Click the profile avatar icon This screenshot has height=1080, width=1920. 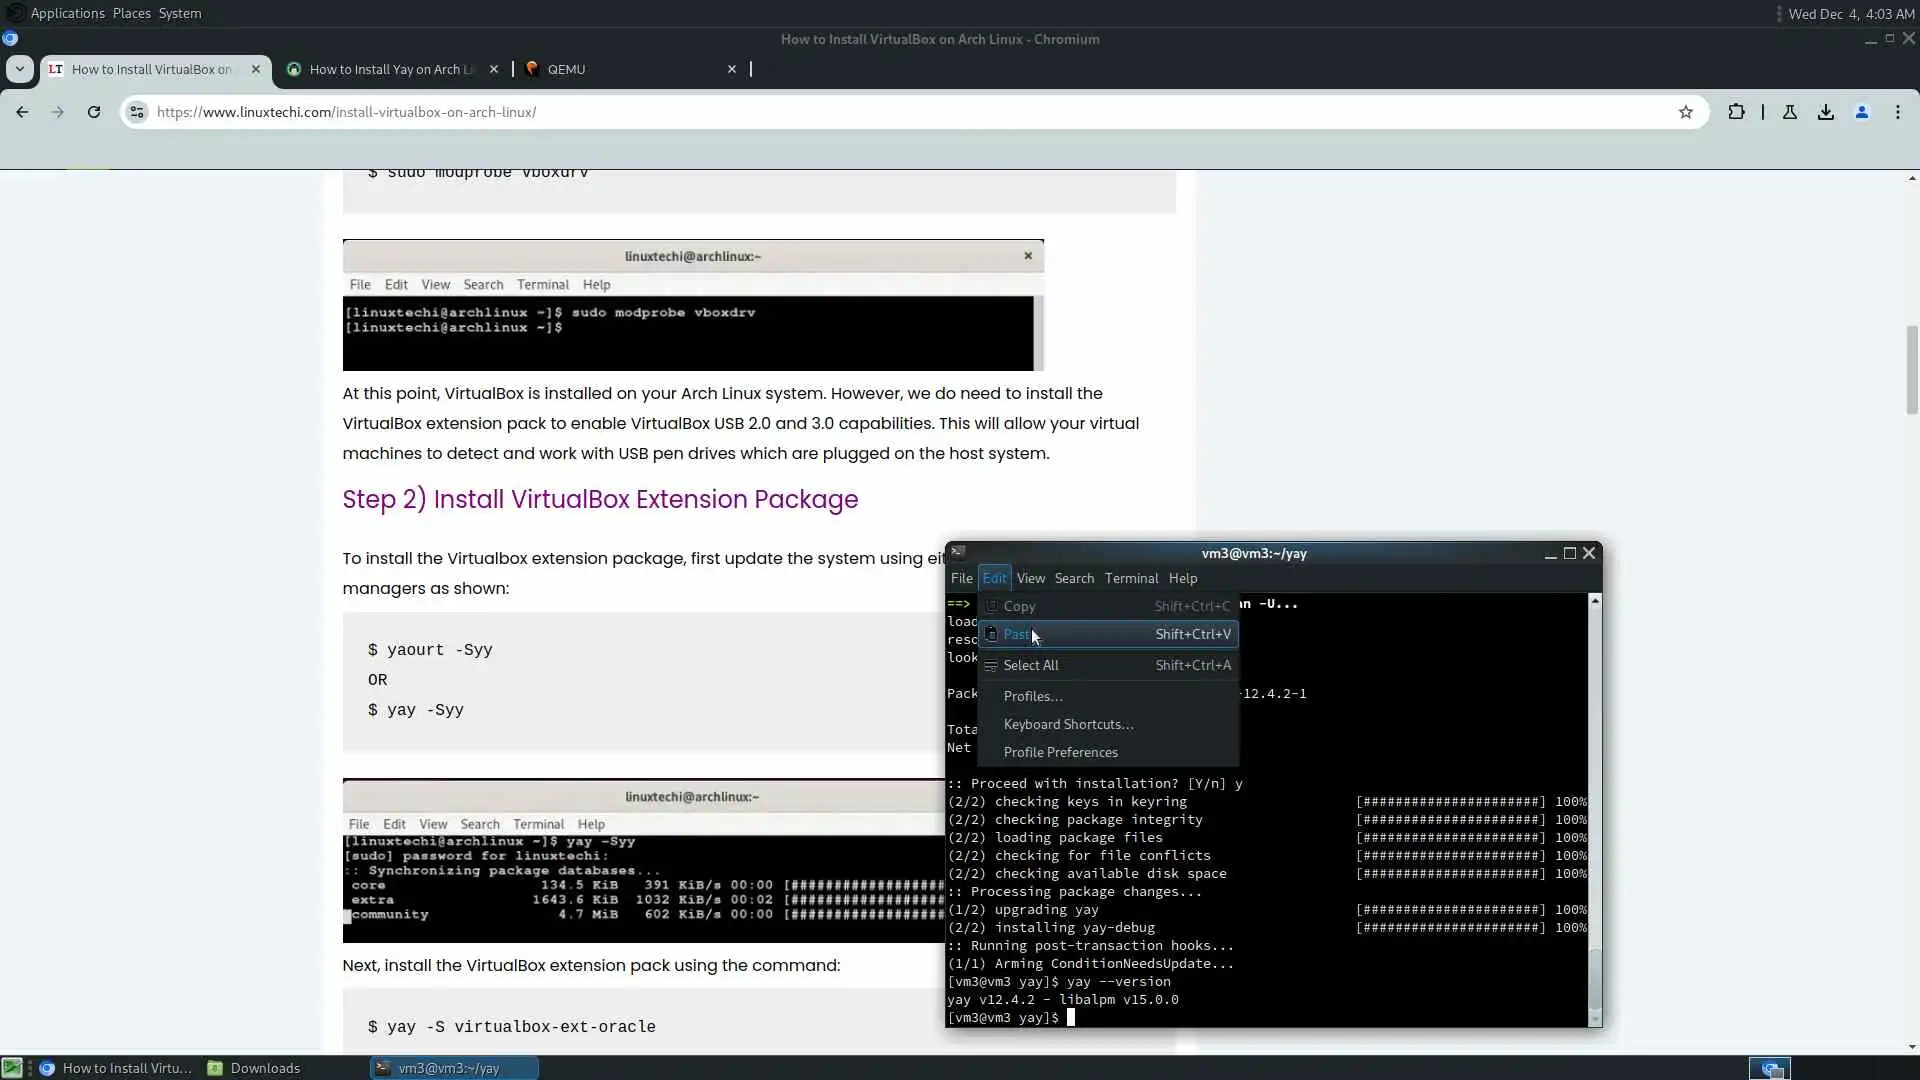click(x=1862, y=112)
